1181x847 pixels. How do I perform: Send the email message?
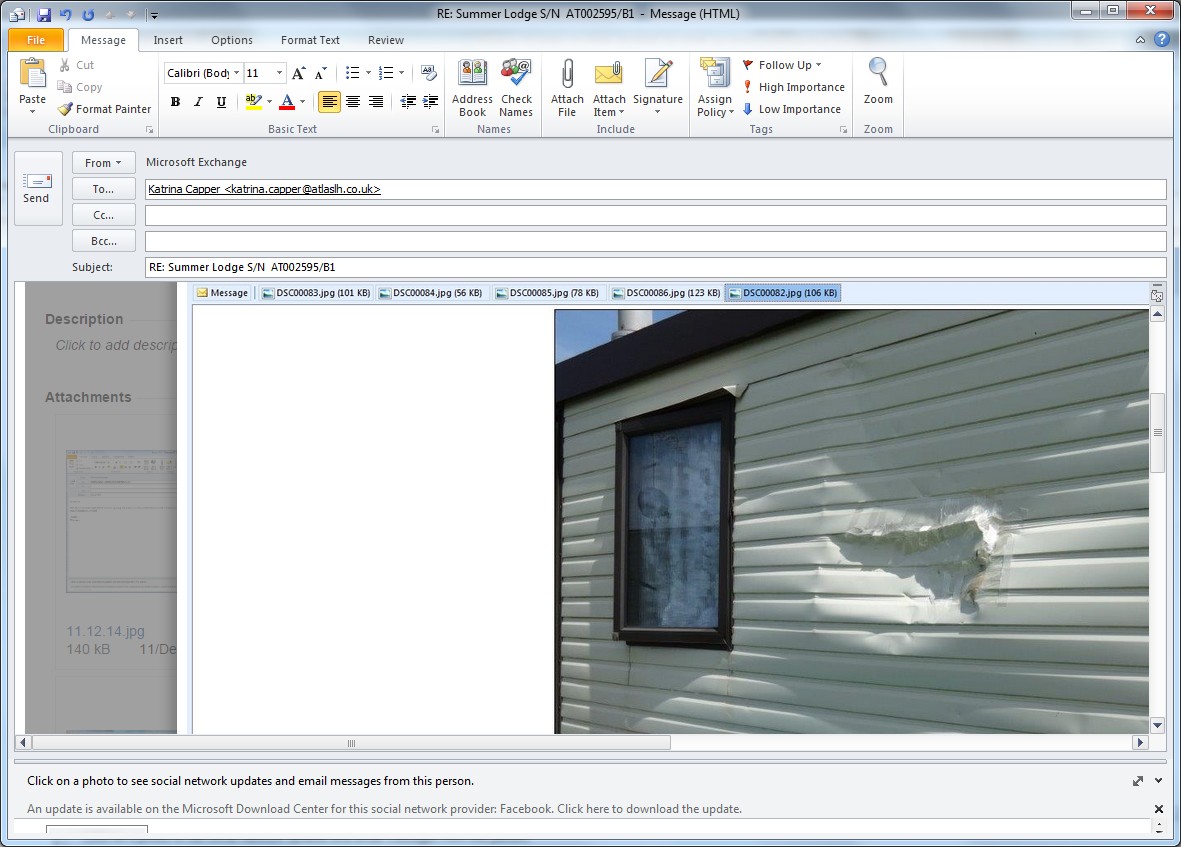coord(38,188)
